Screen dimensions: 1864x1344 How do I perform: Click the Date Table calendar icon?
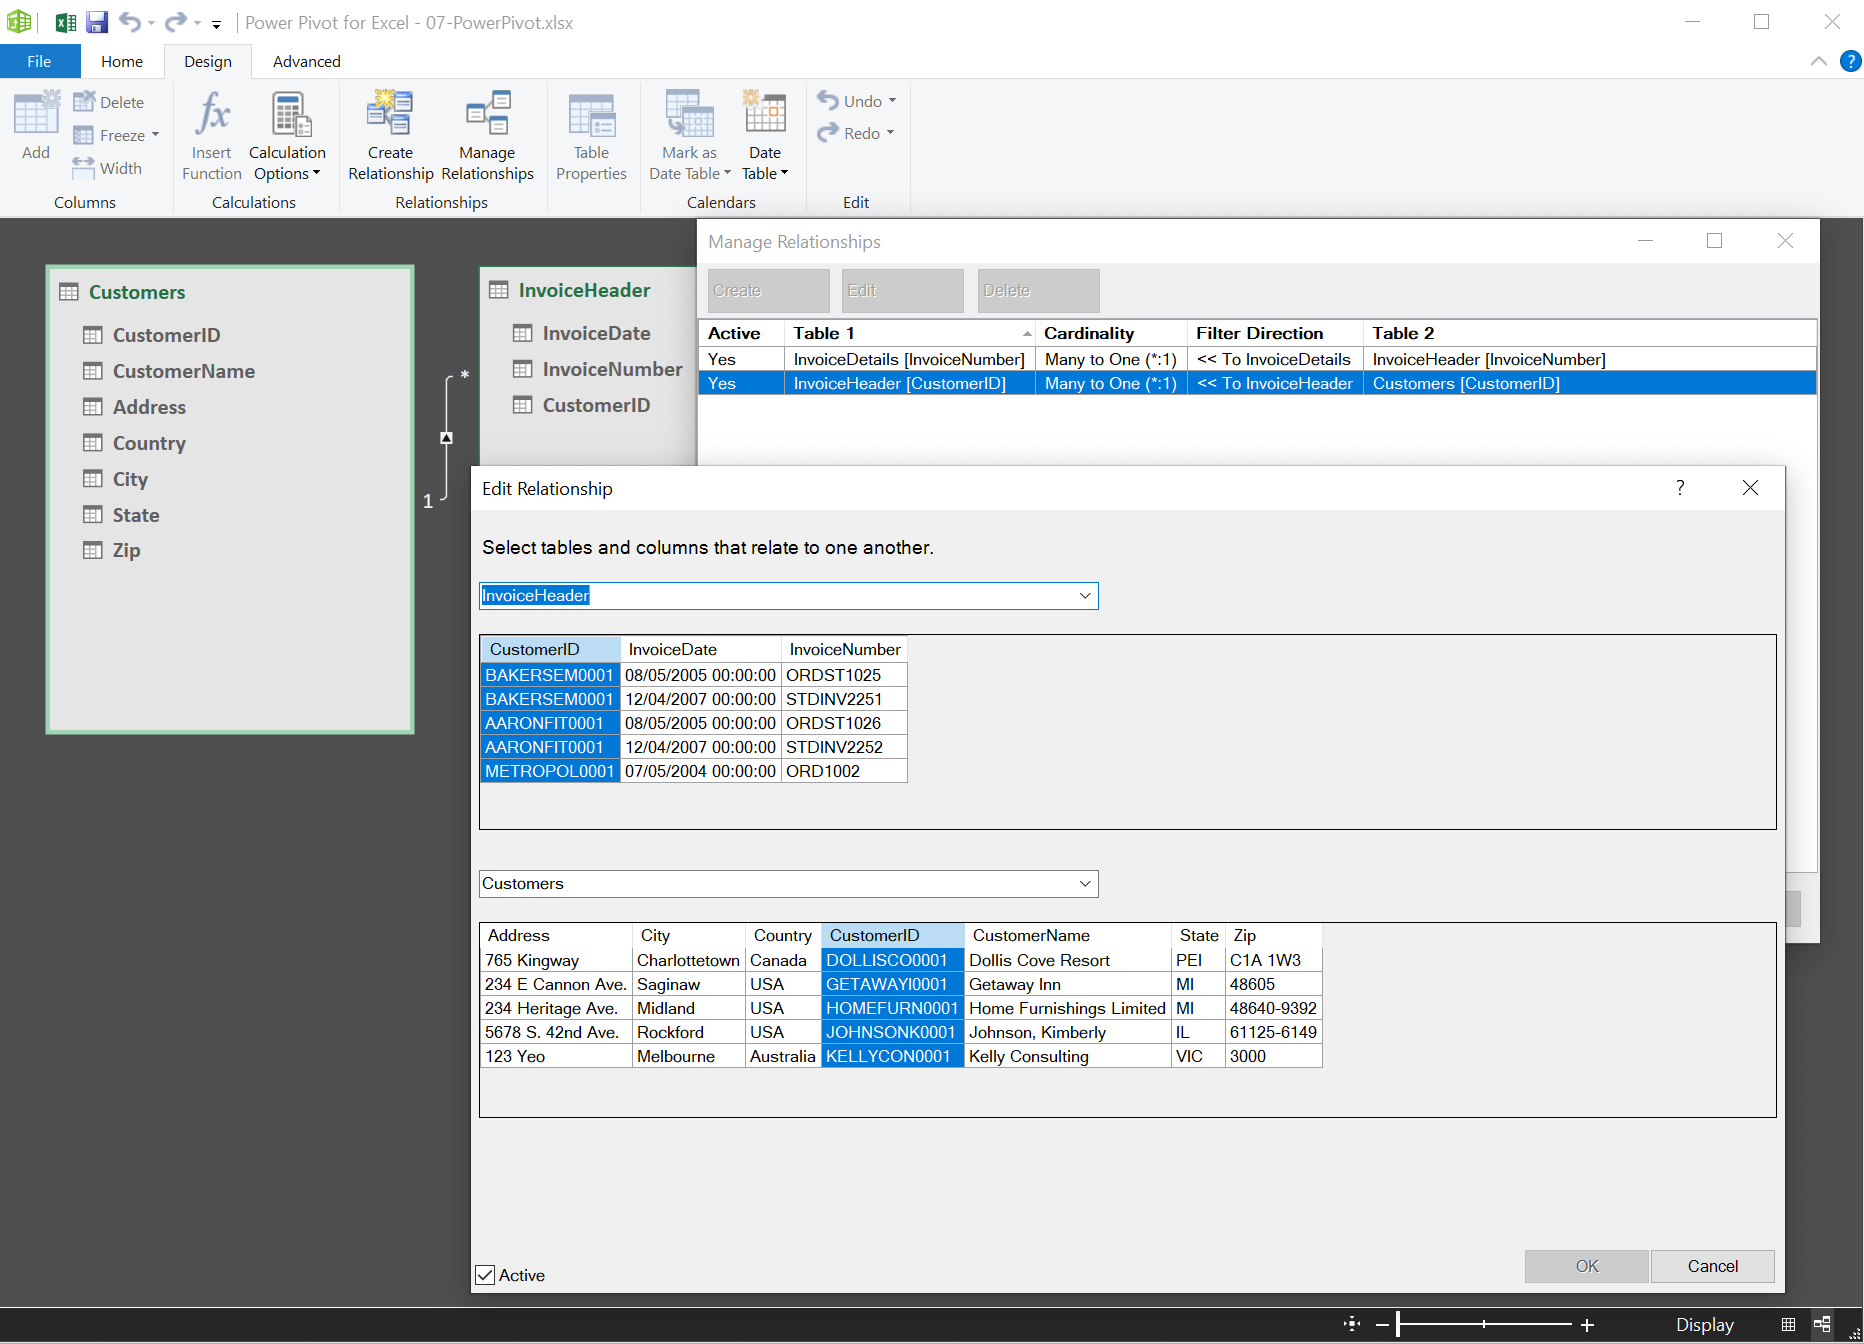[x=765, y=111]
